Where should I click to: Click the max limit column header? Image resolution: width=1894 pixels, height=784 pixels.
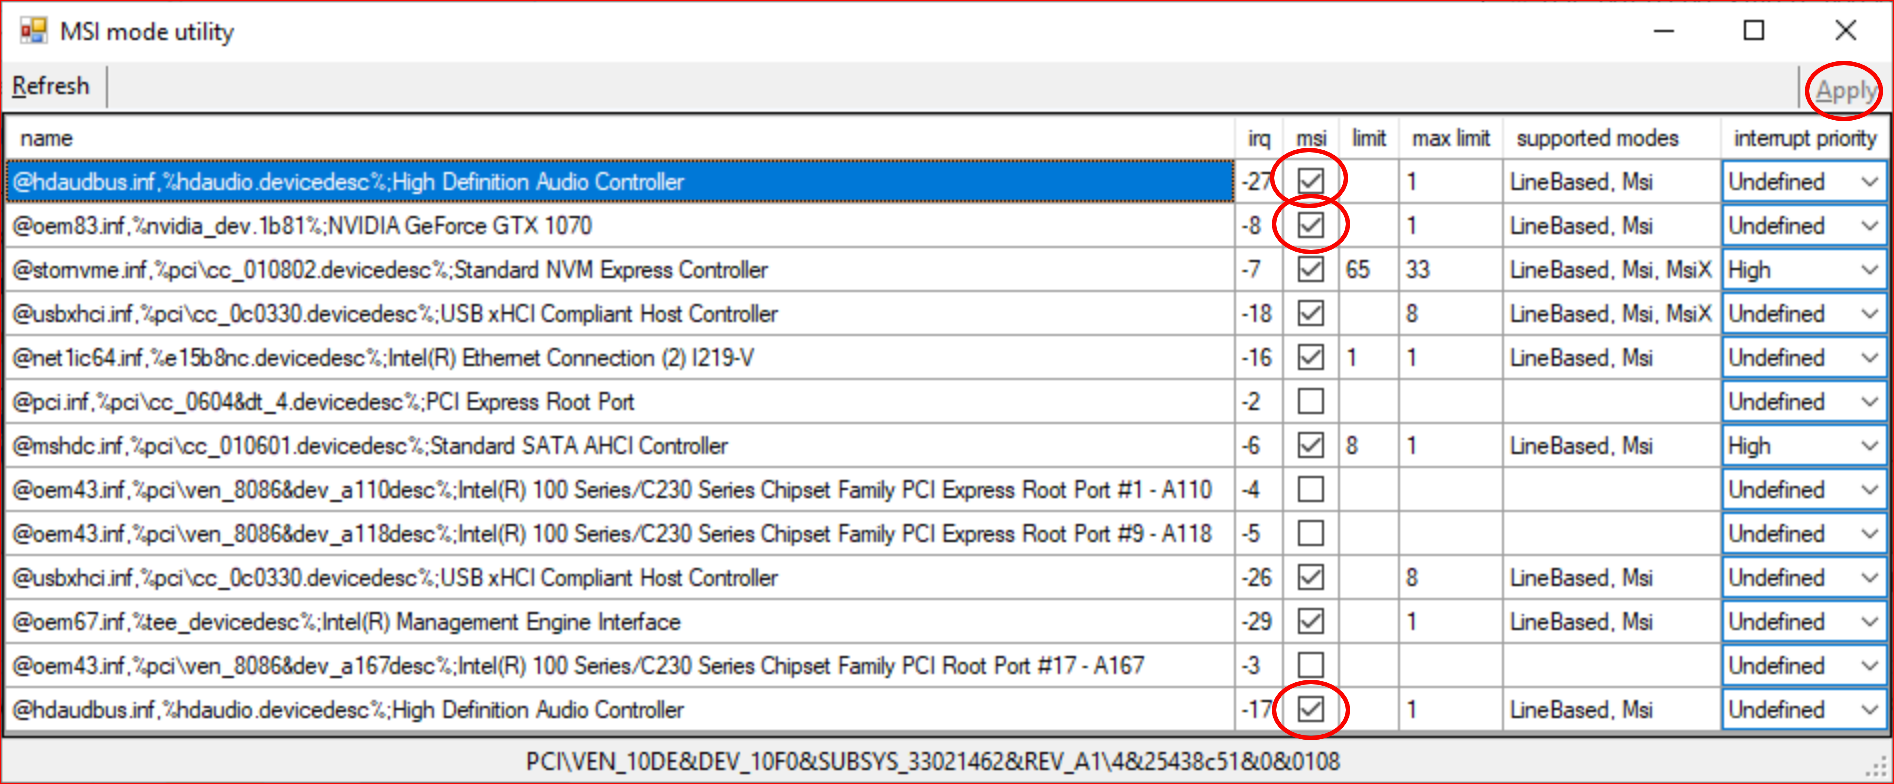pyautogui.click(x=1451, y=138)
